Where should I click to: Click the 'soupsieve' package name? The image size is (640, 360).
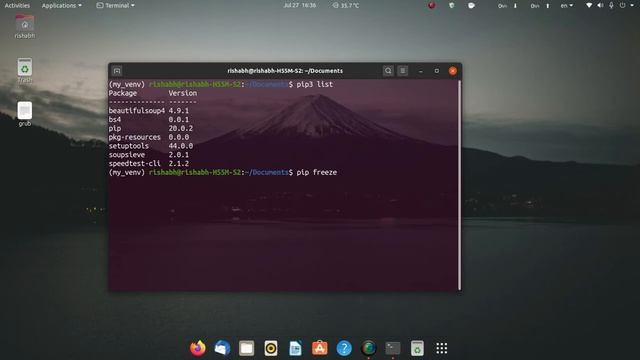tap(127, 155)
